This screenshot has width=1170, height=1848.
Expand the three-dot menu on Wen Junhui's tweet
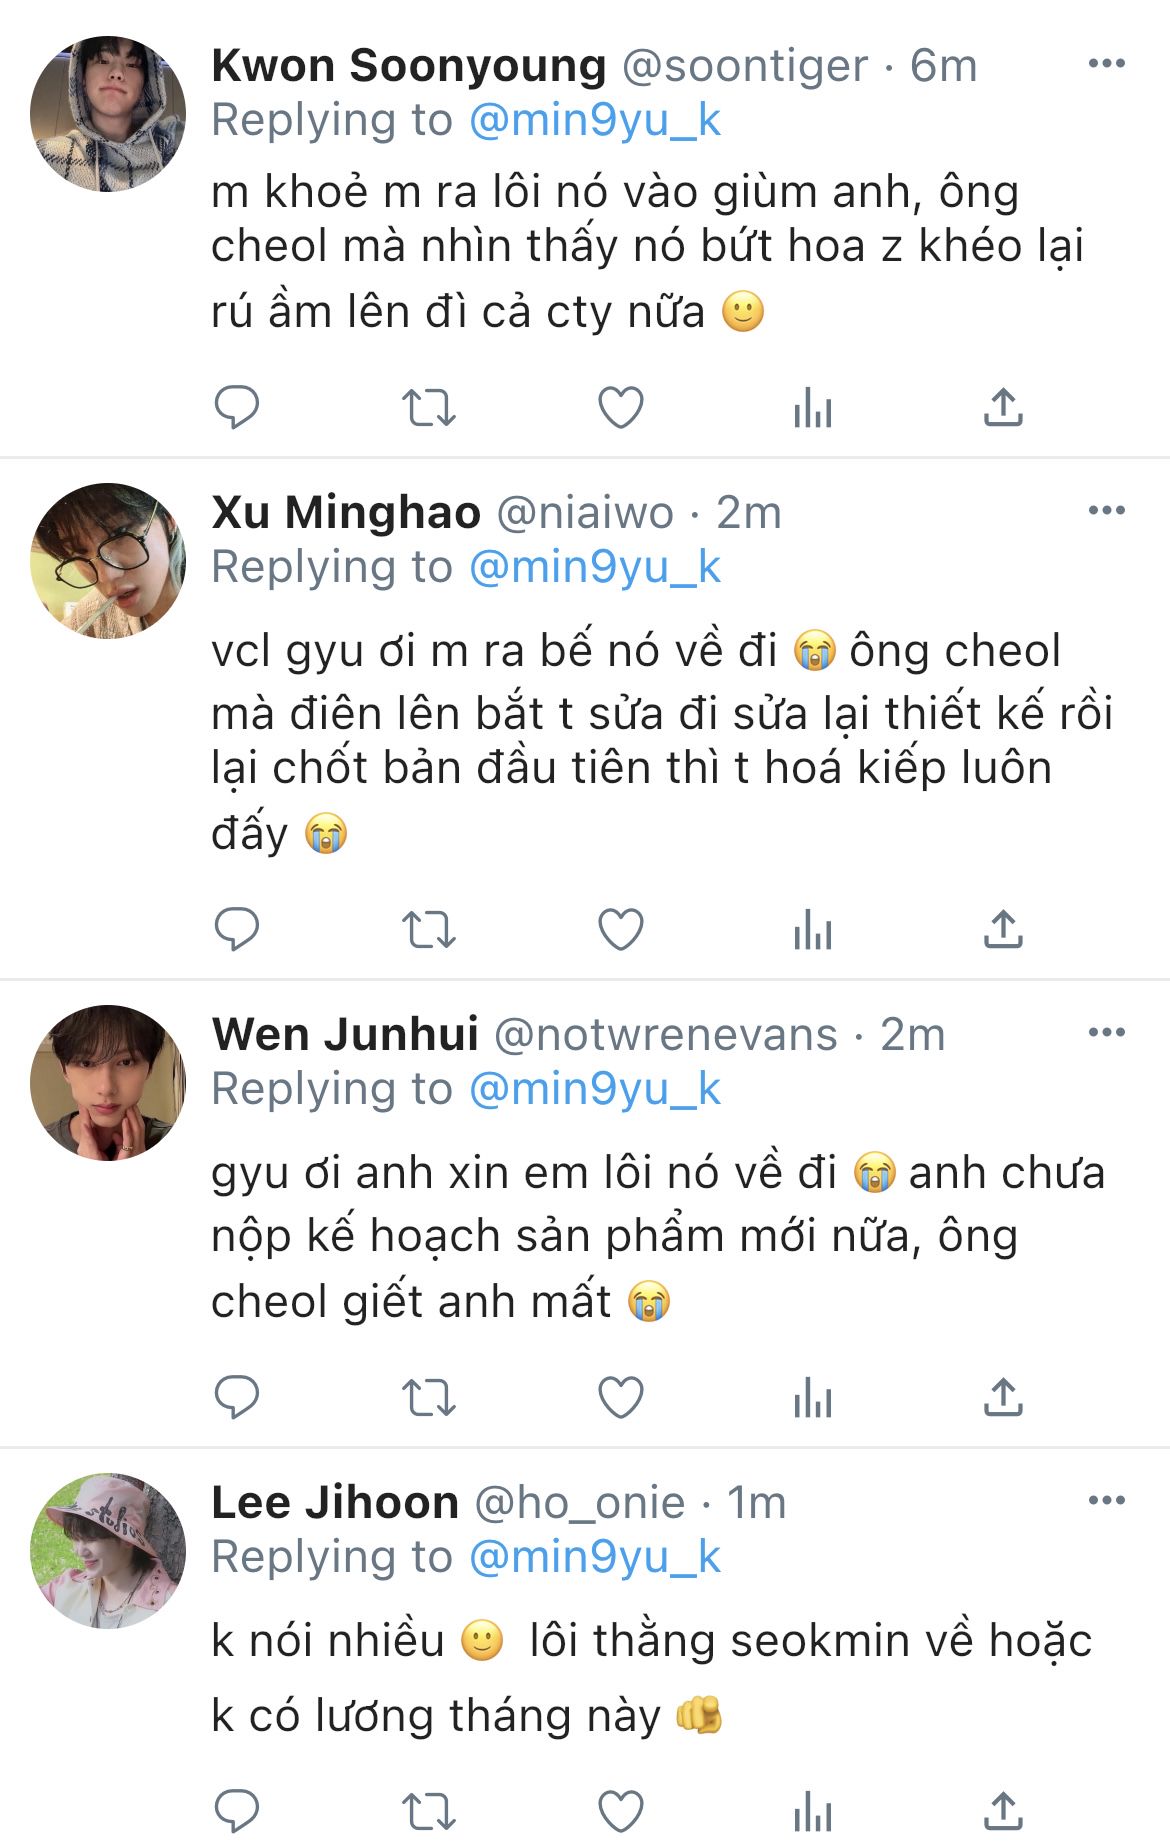pyautogui.click(x=1106, y=1033)
